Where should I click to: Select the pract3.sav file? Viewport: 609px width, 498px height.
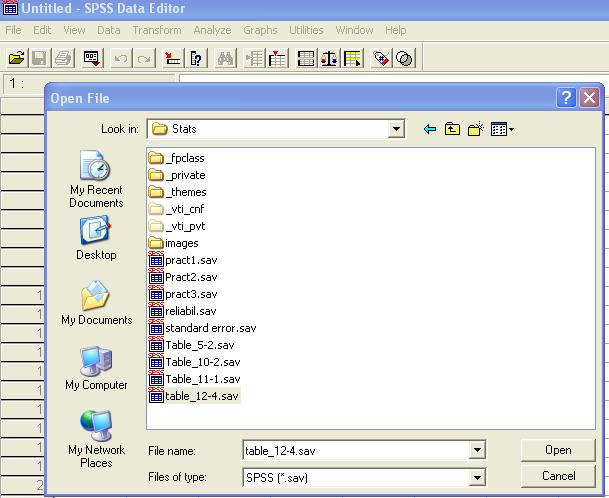183,294
